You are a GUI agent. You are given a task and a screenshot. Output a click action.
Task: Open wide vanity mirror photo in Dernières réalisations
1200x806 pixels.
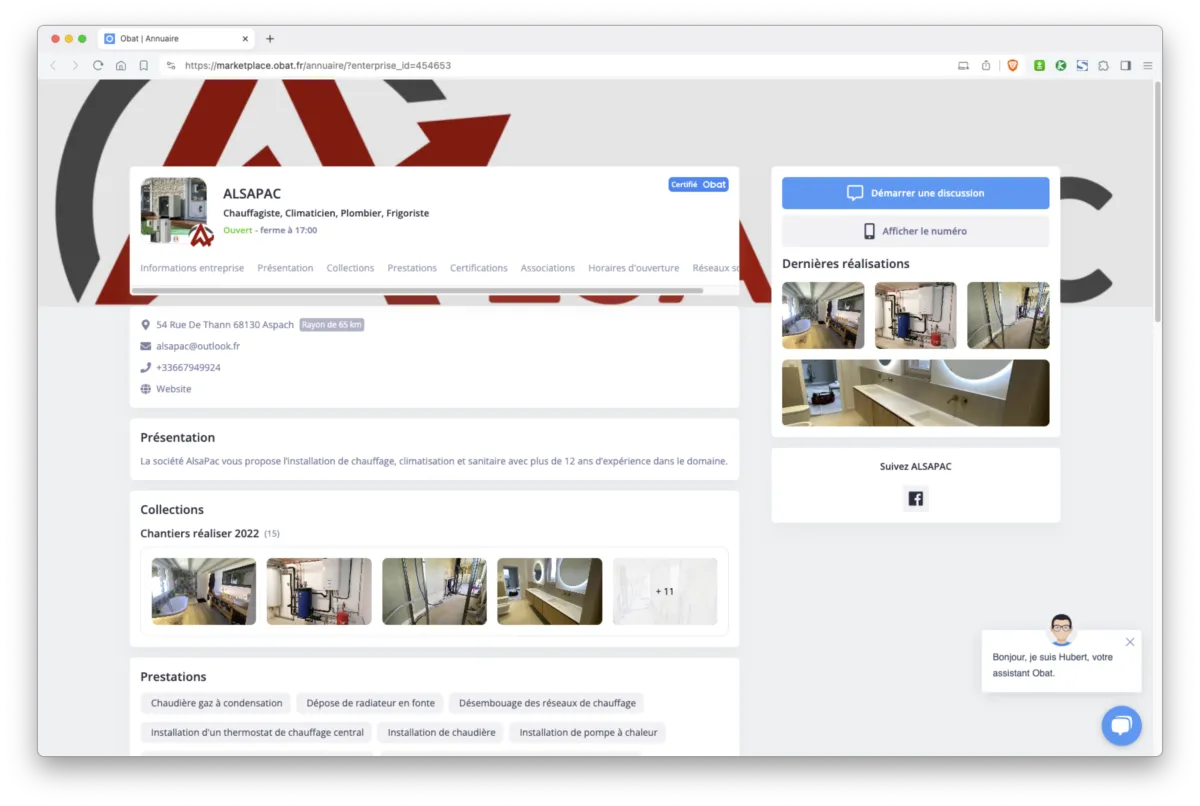click(915, 393)
